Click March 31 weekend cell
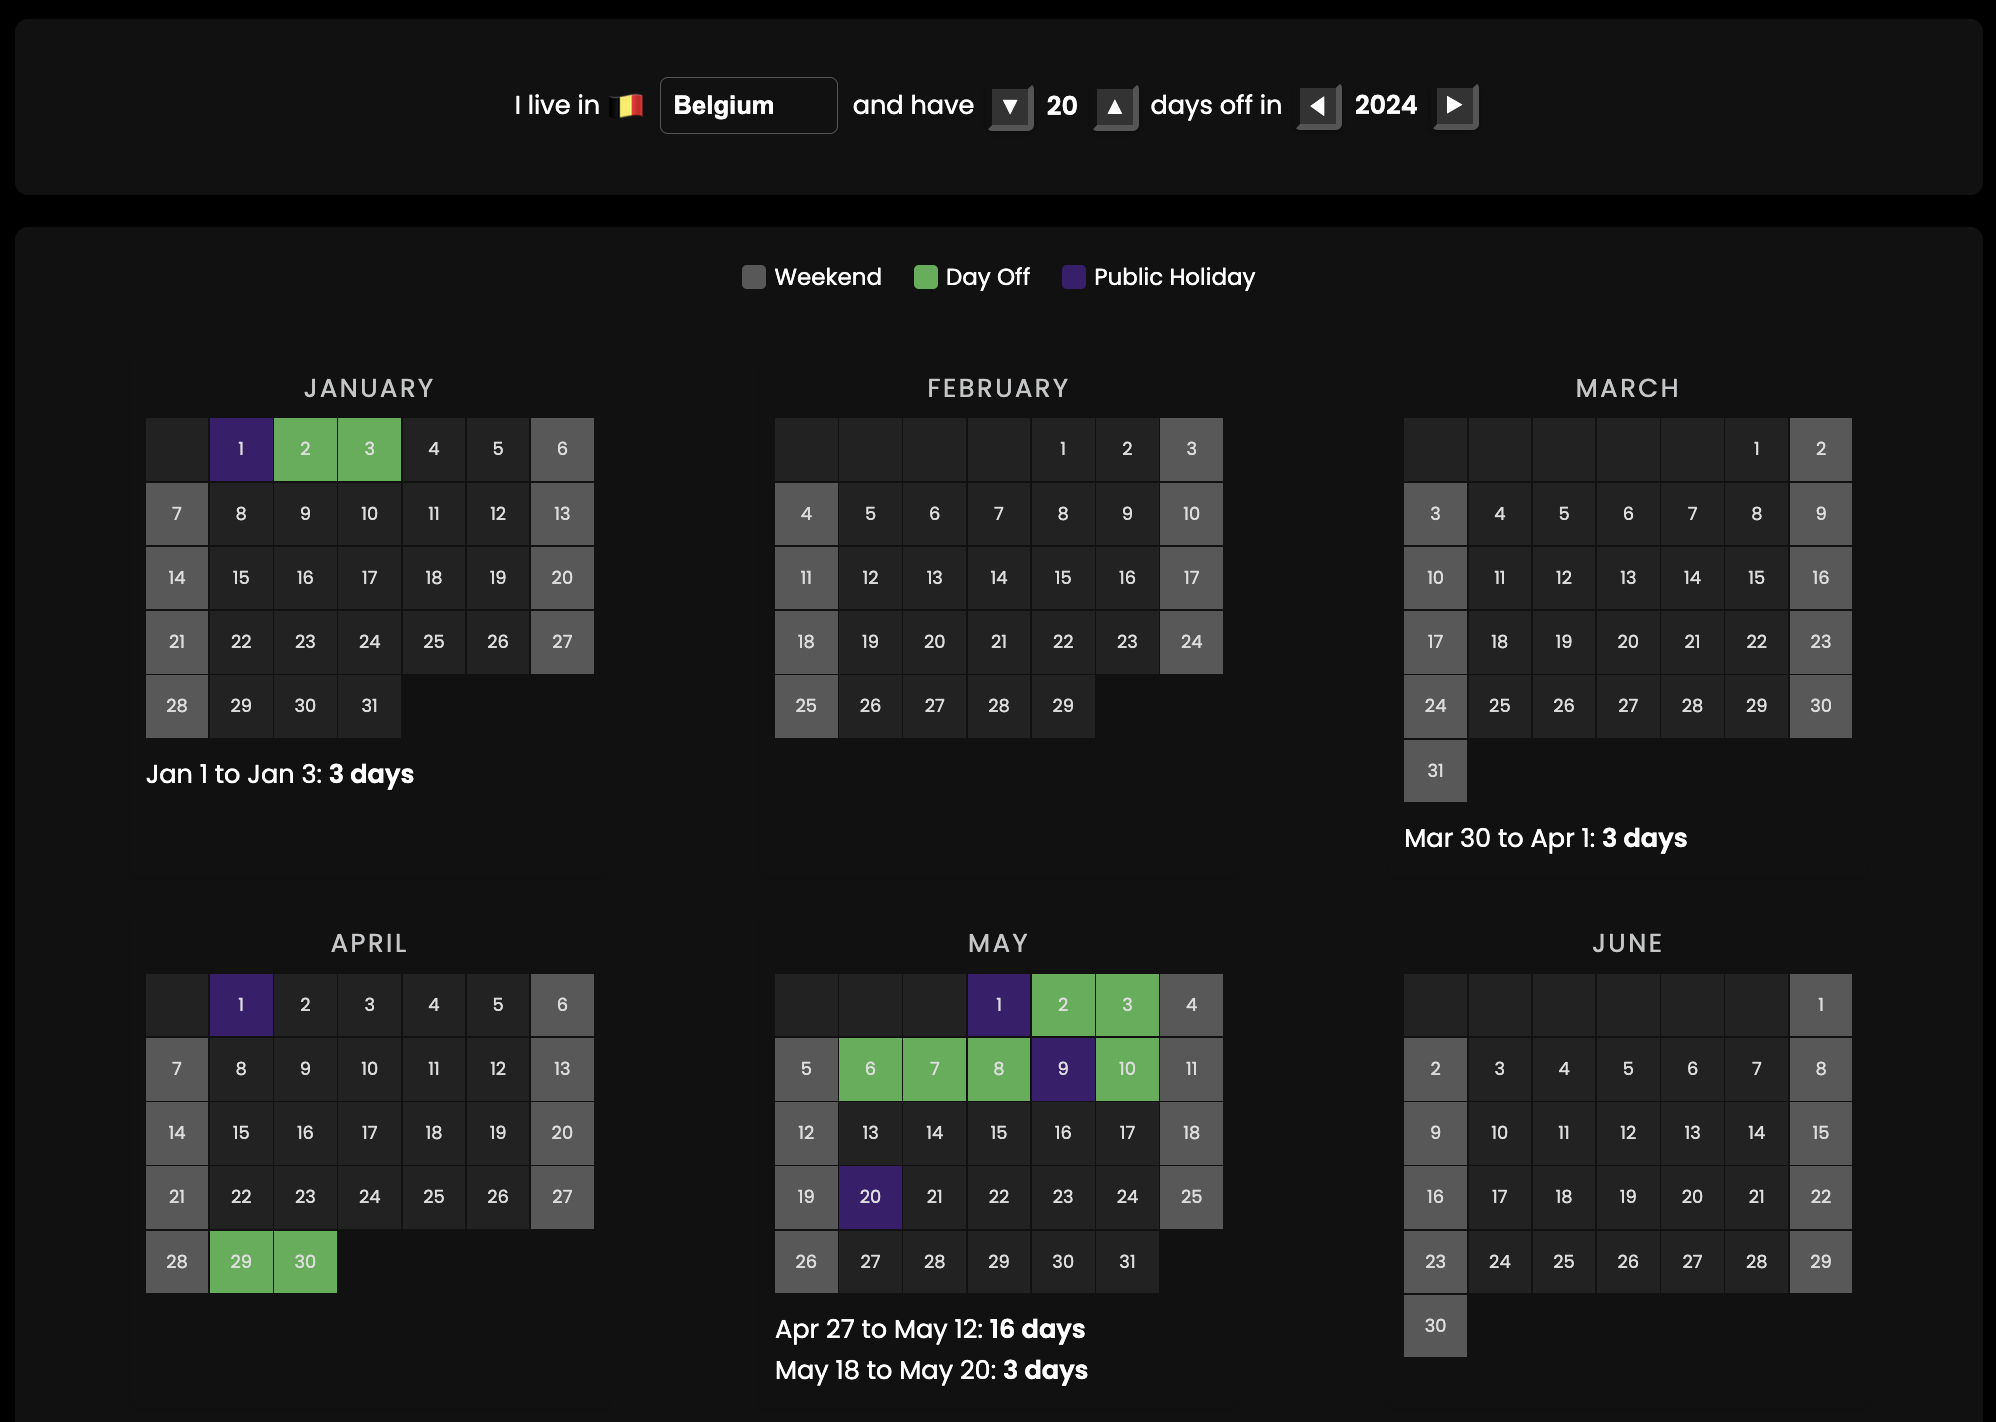This screenshot has width=1996, height=1422. click(1435, 770)
